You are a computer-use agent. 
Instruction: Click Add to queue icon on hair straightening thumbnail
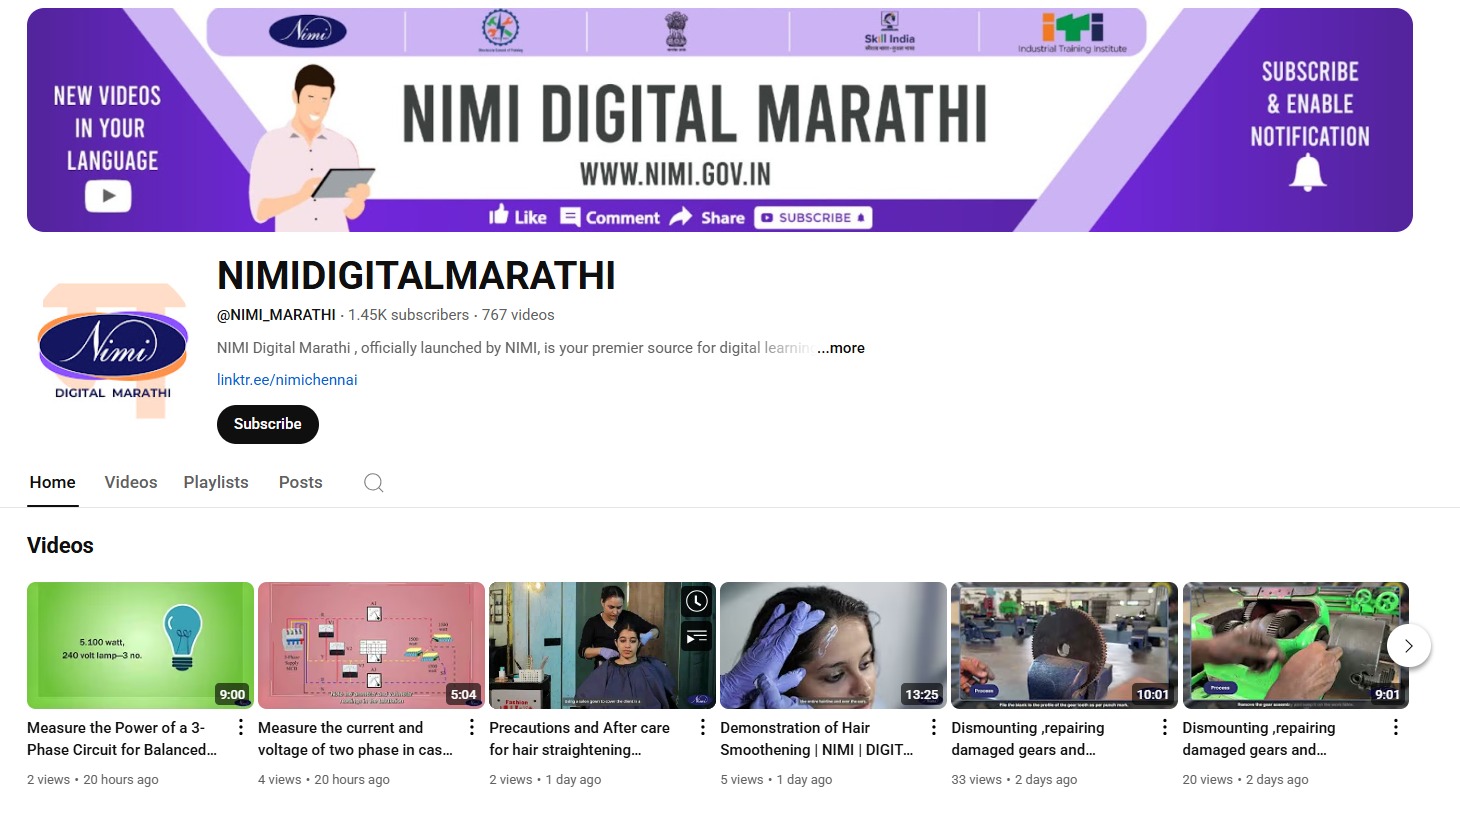click(x=697, y=636)
